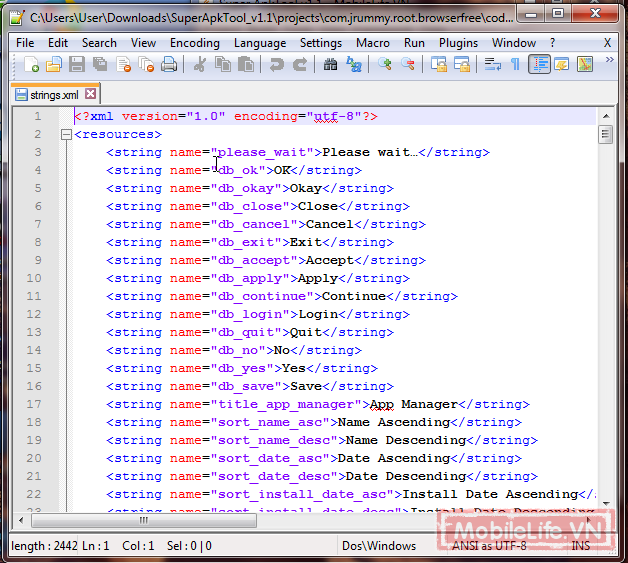Click vertical scrollbar up arrow
This screenshot has width=628, height=563.
pos(606,116)
